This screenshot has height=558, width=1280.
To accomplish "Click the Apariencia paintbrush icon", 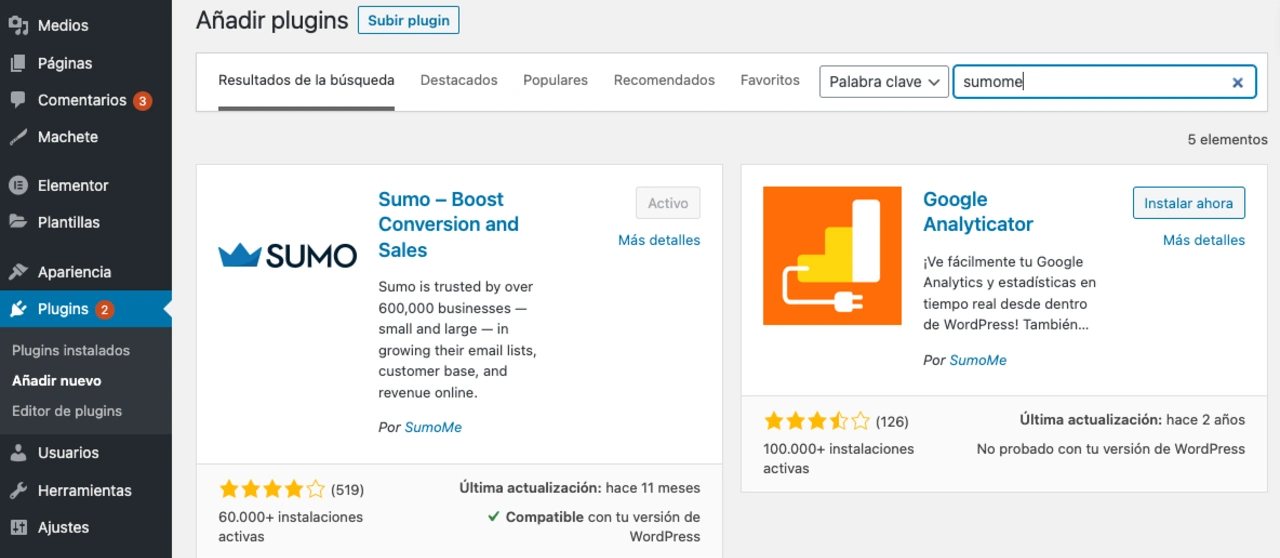I will coord(18,272).
